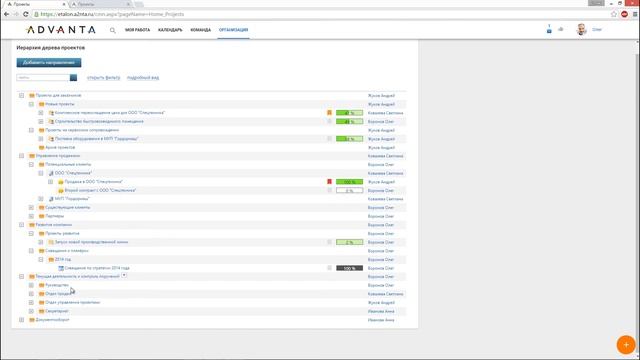This screenshot has width=640, height=360.
Task: Click owner name on "Отдел продаж" row
Action: (385, 294)
